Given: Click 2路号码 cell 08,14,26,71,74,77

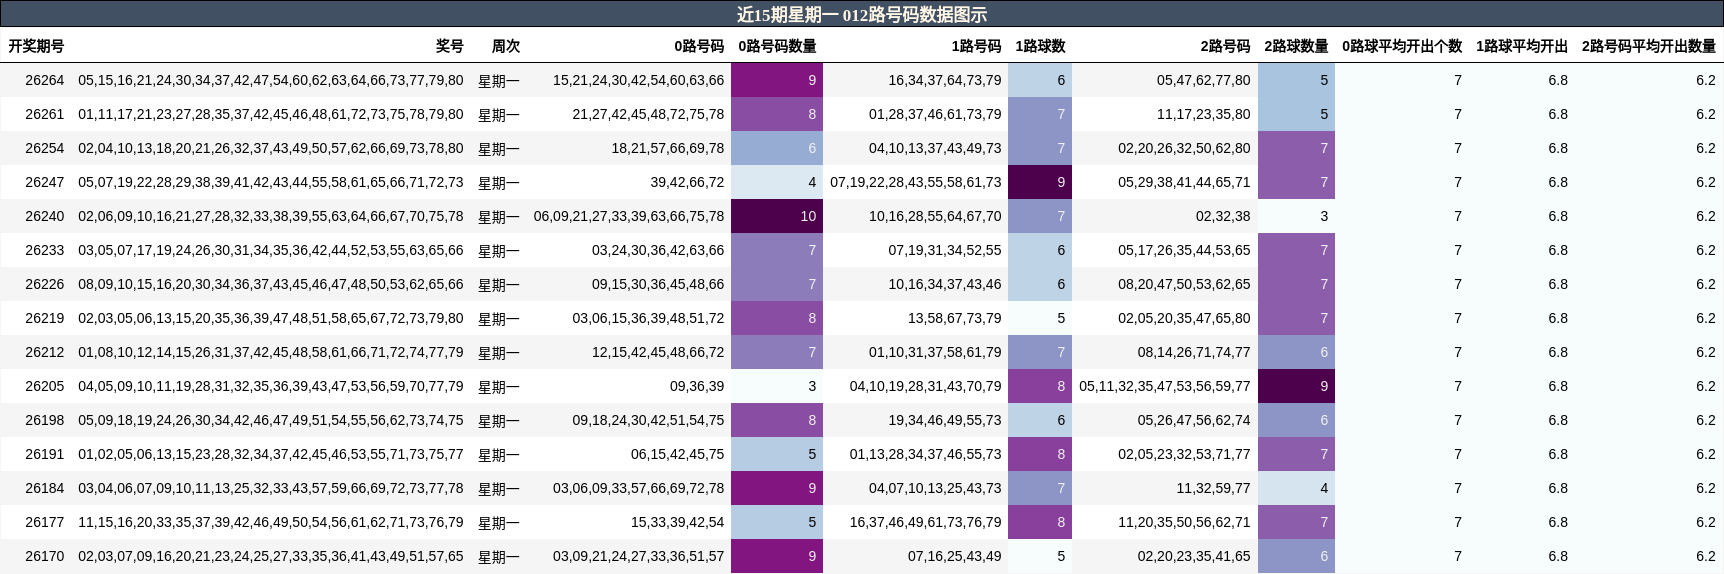Looking at the screenshot, I should pos(1194,352).
